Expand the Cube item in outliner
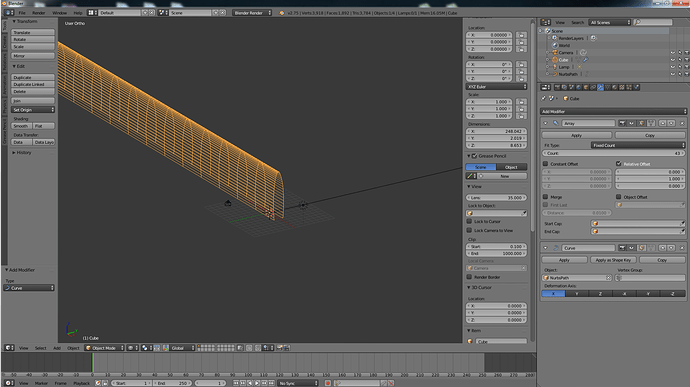Screen dimensions: 690x387 547,60
